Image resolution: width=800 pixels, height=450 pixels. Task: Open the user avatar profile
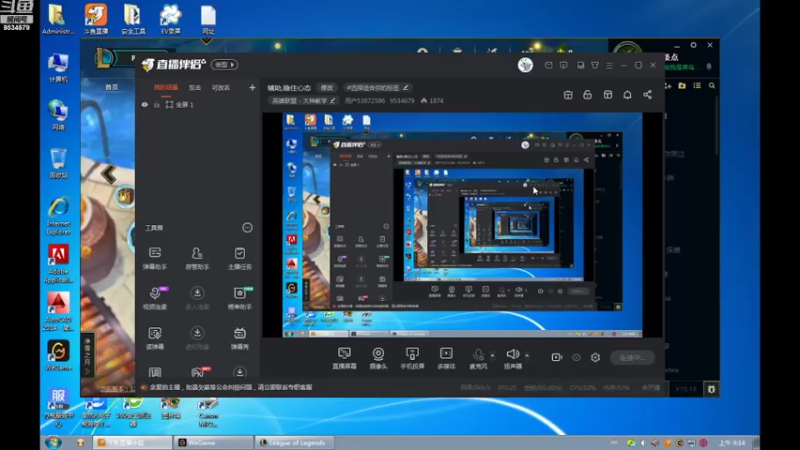pyautogui.click(x=526, y=65)
